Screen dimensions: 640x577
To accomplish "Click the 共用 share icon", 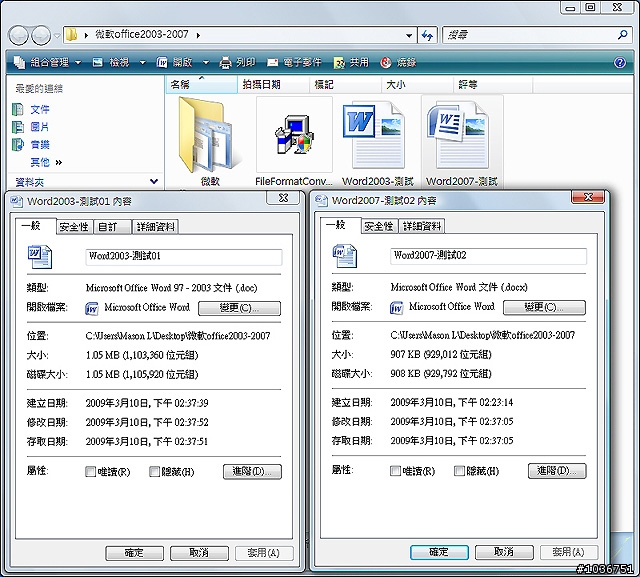I will tap(339, 62).
